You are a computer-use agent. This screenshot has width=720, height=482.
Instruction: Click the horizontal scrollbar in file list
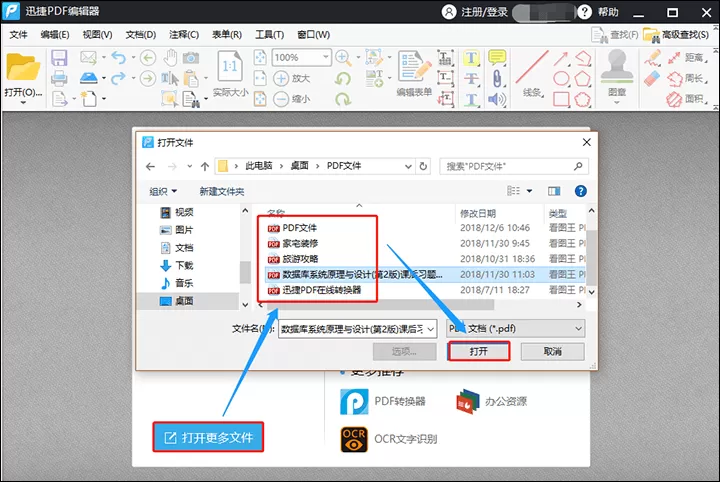coord(381,305)
